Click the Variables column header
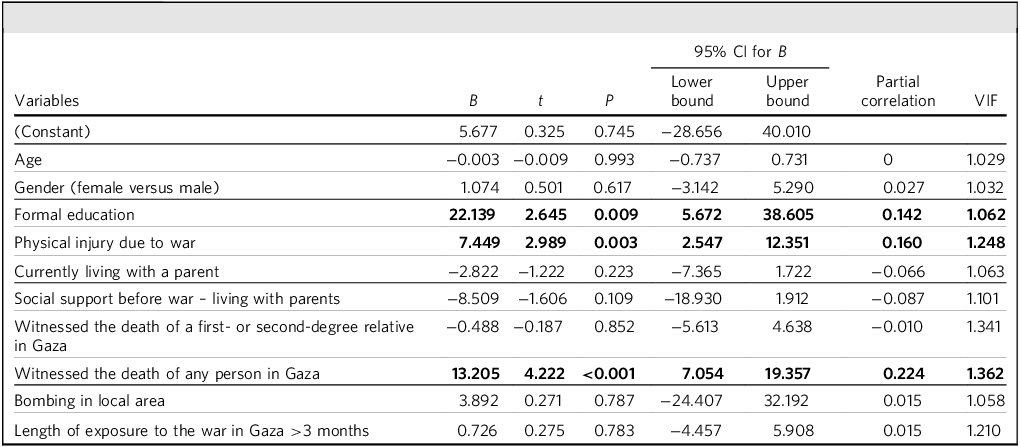 tap(47, 100)
